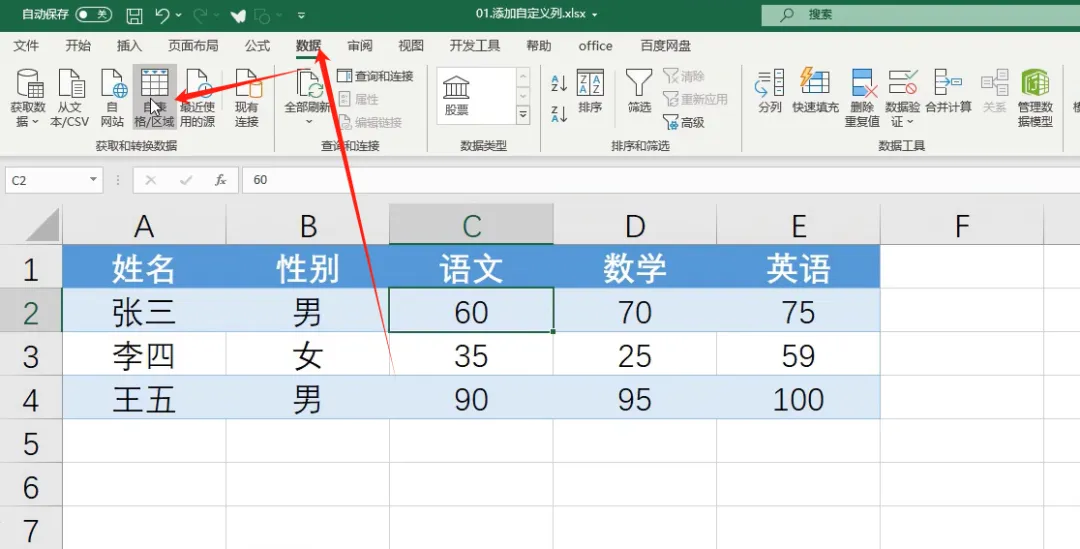Click the select all corner triangle
The width and height of the screenshot is (1080, 549).
[42, 225]
